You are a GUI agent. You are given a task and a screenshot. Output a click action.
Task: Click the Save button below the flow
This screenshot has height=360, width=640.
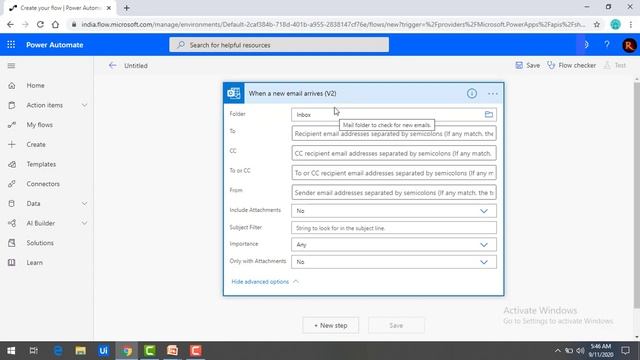coord(396,325)
